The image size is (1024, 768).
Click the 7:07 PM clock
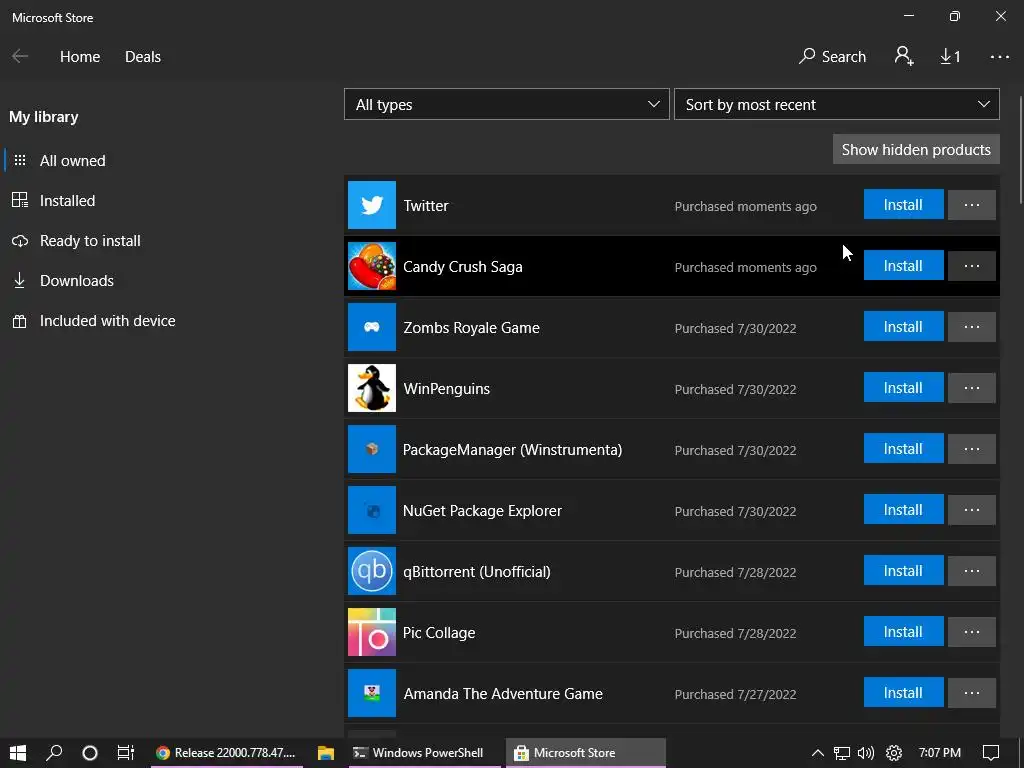click(940, 753)
